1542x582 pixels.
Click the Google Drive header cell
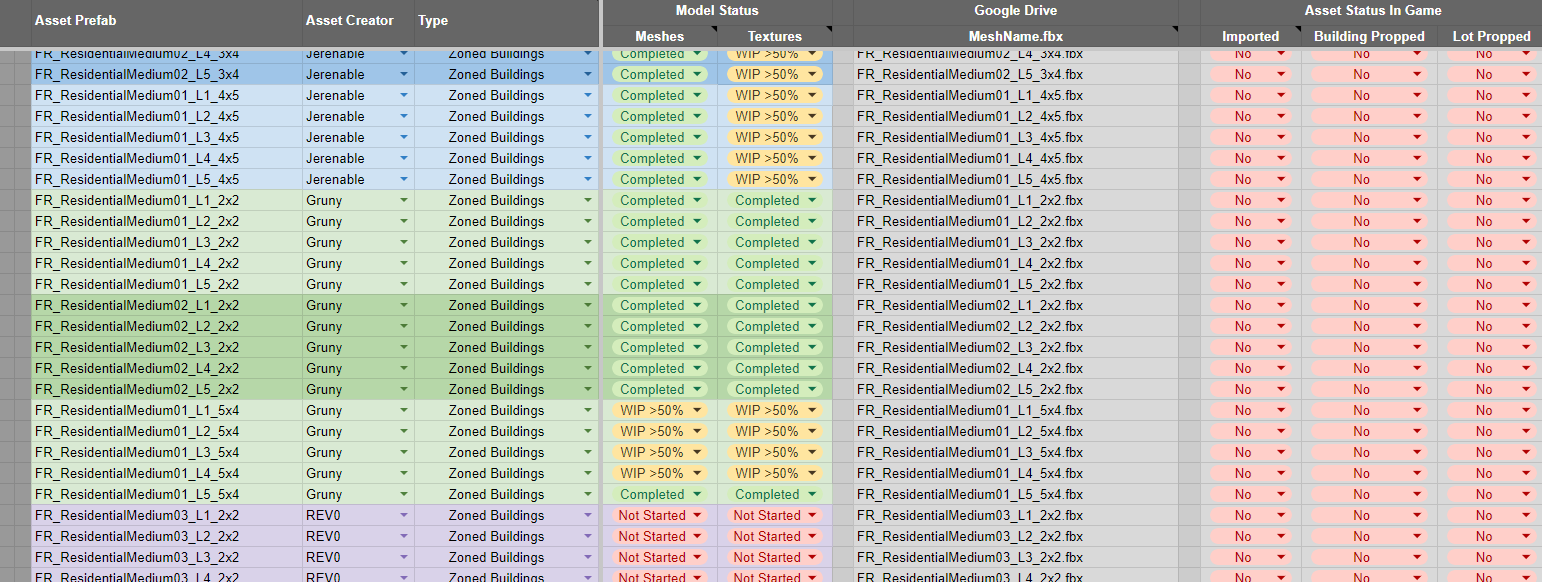[1015, 11]
